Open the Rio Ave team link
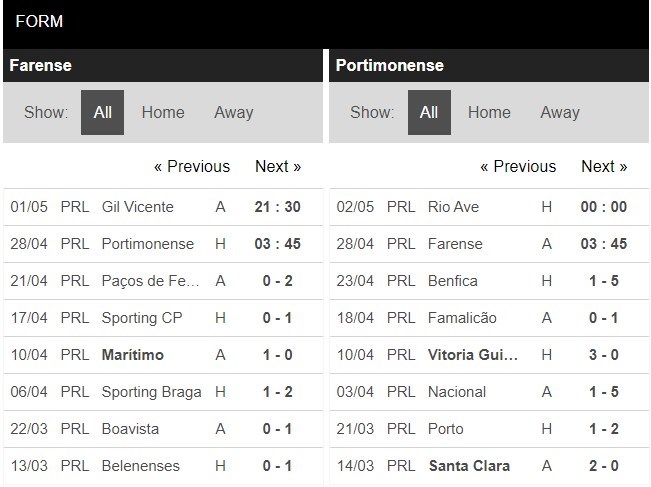Image resolution: width=651 pixels, height=487 pixels. pyautogui.click(x=453, y=207)
